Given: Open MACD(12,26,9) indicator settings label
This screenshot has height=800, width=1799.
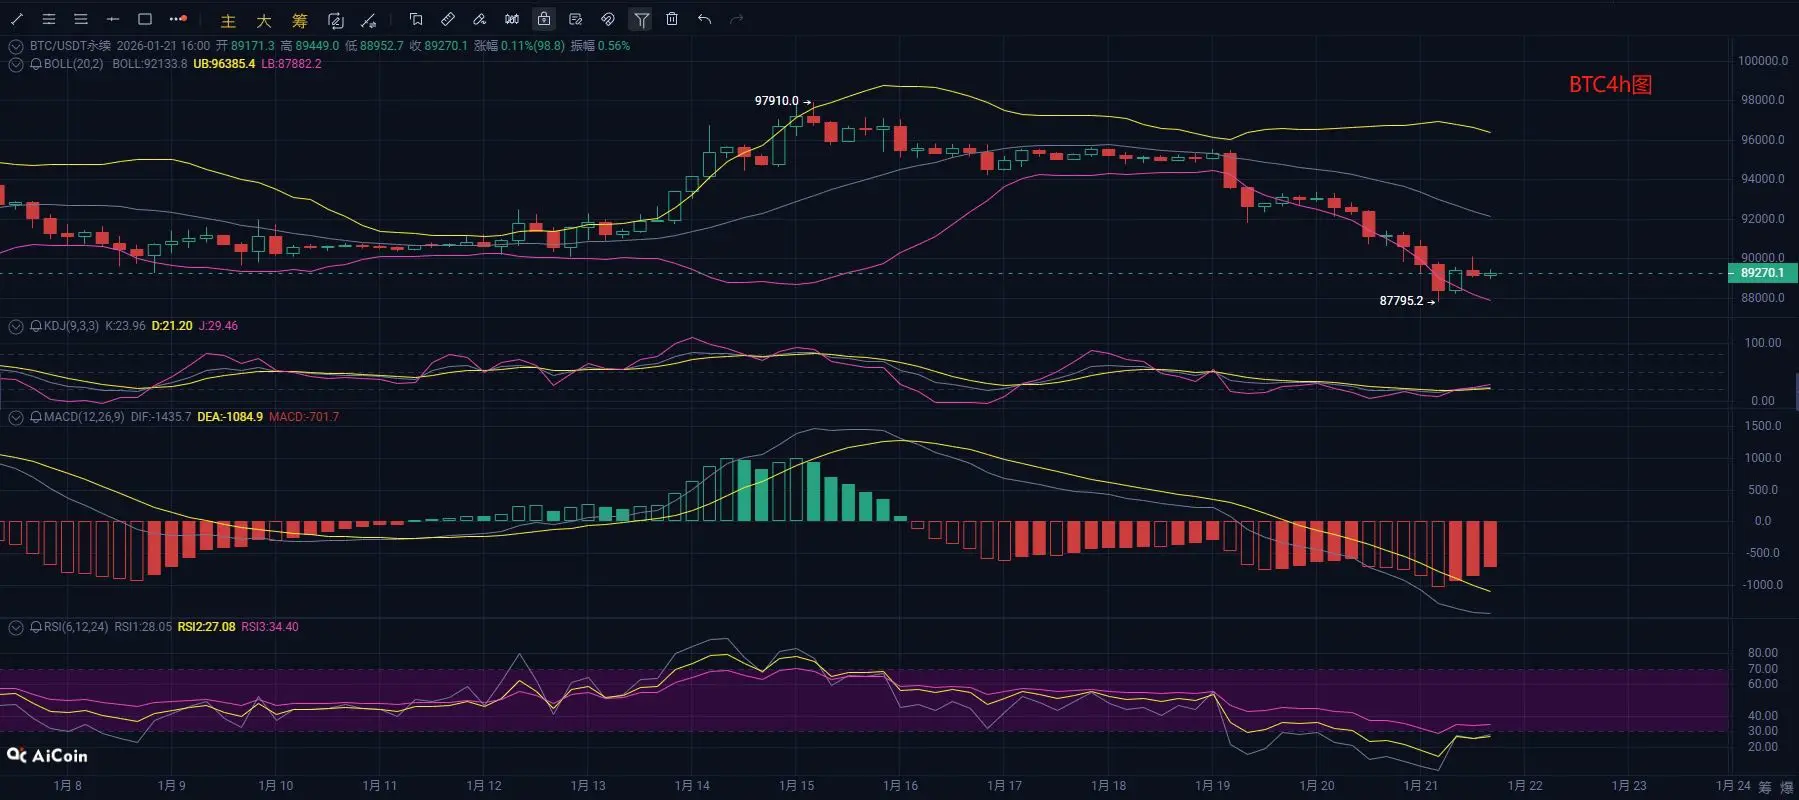Looking at the screenshot, I should (x=84, y=417).
